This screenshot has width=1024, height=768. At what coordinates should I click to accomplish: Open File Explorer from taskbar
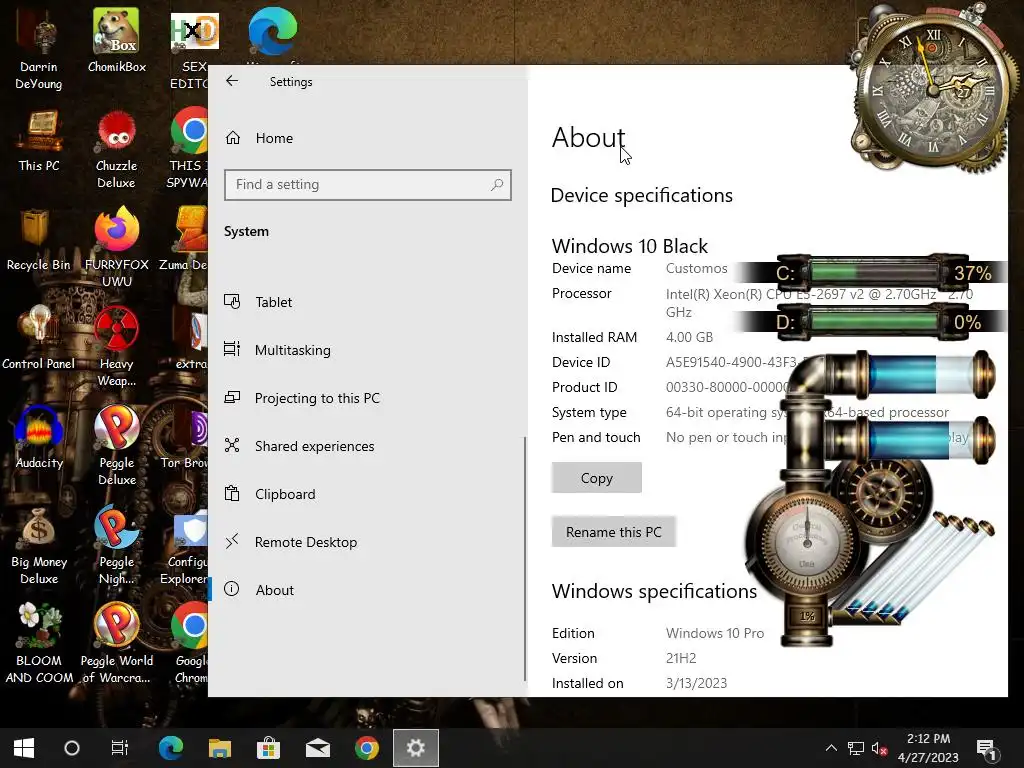tap(220, 748)
